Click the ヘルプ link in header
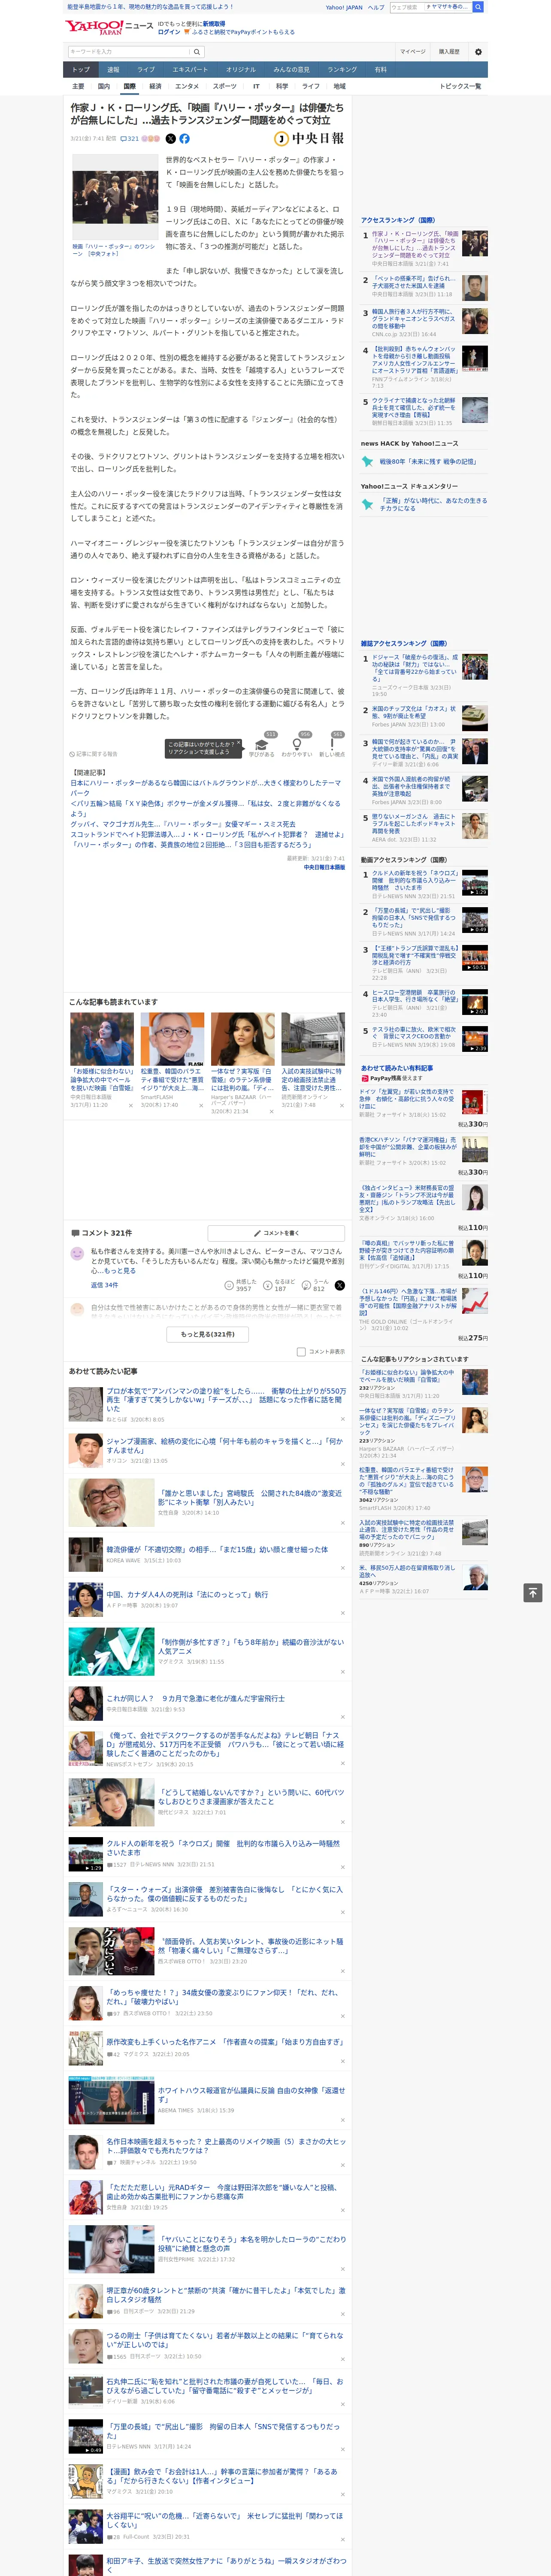 [x=375, y=7]
